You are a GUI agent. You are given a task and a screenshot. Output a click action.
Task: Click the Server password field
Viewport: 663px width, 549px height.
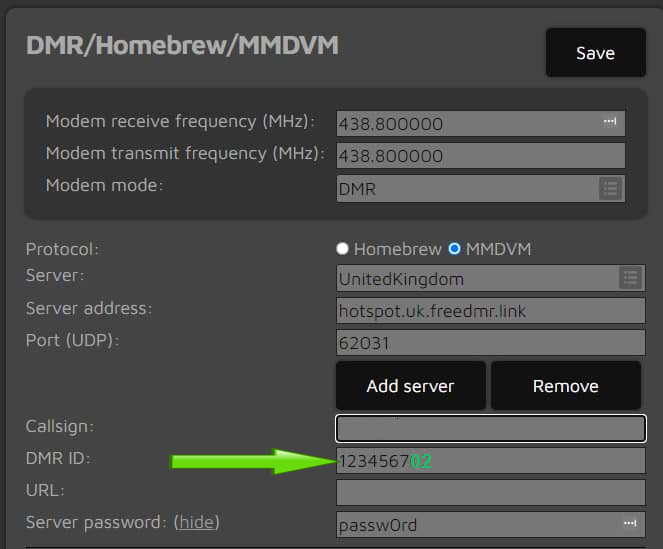(490, 524)
